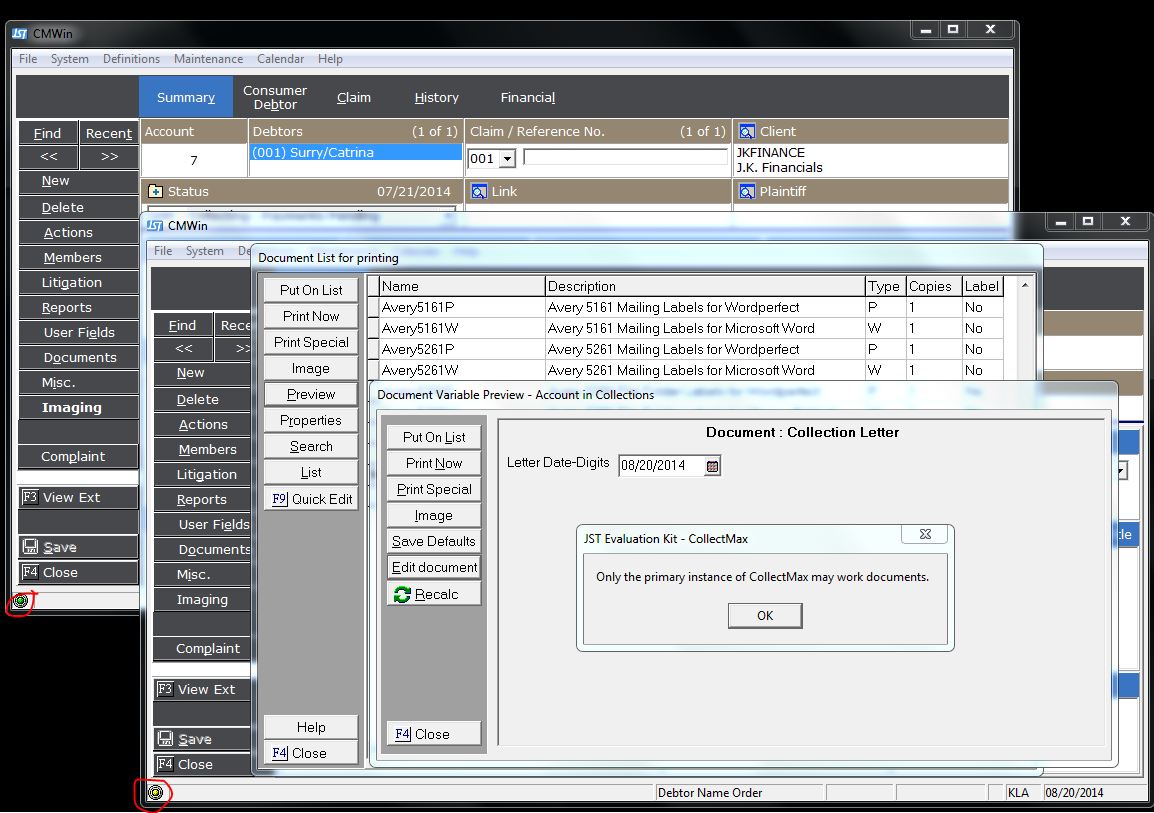Switch to the Financial tab
The height and width of the screenshot is (813, 1154).
527,97
